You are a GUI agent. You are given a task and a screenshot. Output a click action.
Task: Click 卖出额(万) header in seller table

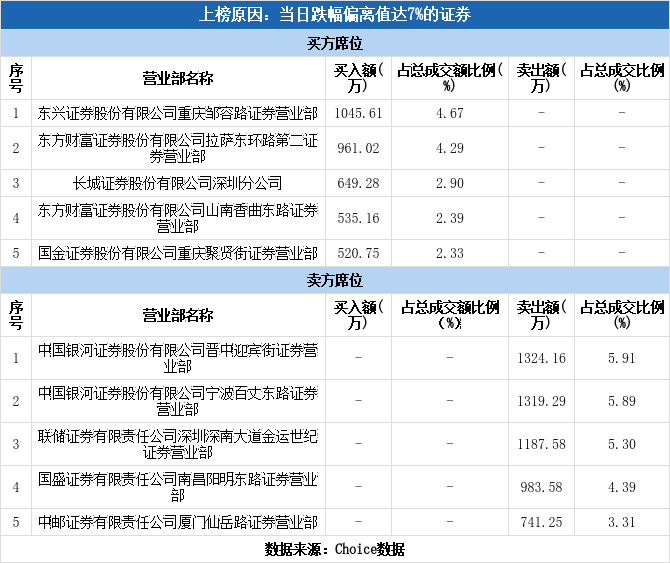(541, 315)
